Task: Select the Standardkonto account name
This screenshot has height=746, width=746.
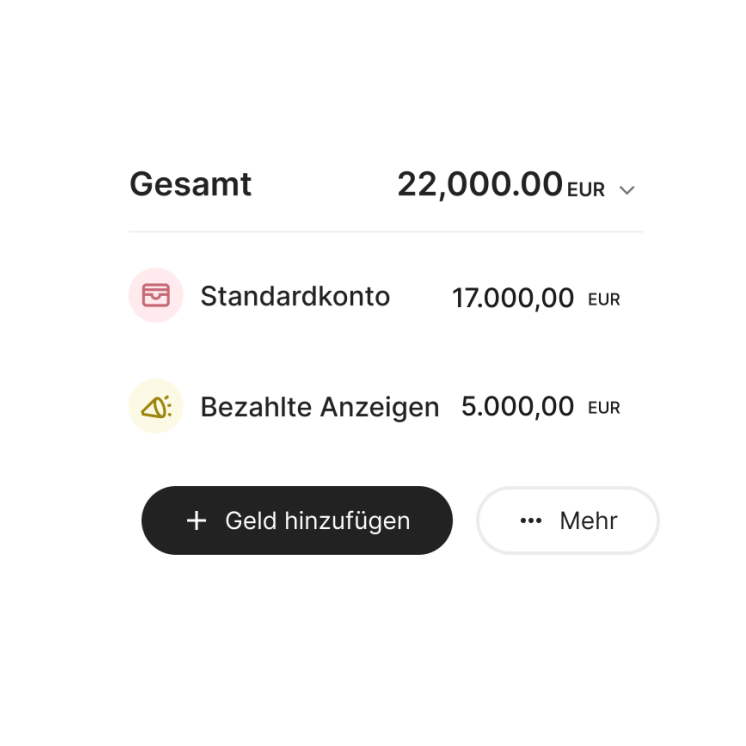Action: 295,296
